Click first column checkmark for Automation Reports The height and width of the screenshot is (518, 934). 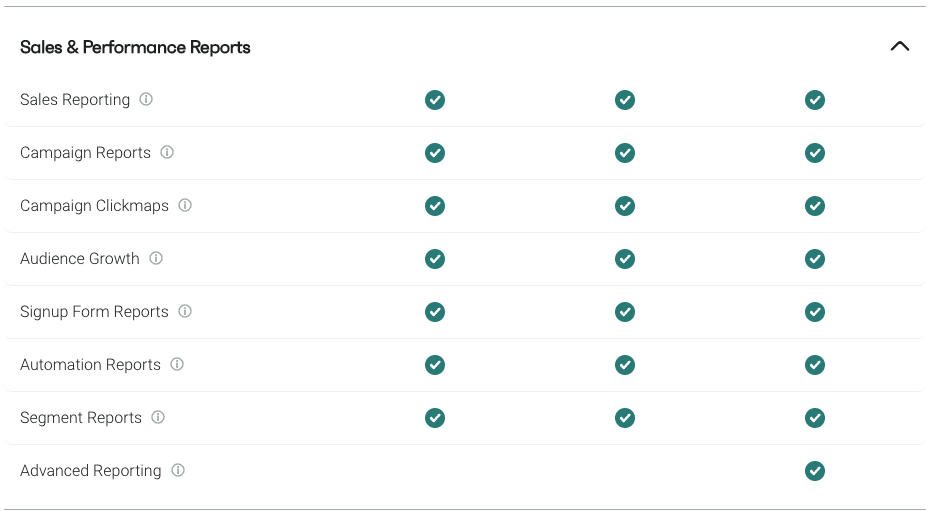pyautogui.click(x=435, y=364)
